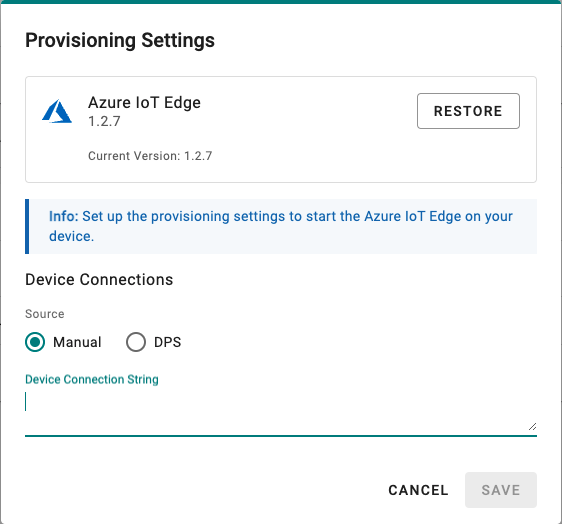Screen dimensions: 562x524
Task: Select the DPS source radio button
Action: [x=136, y=342]
